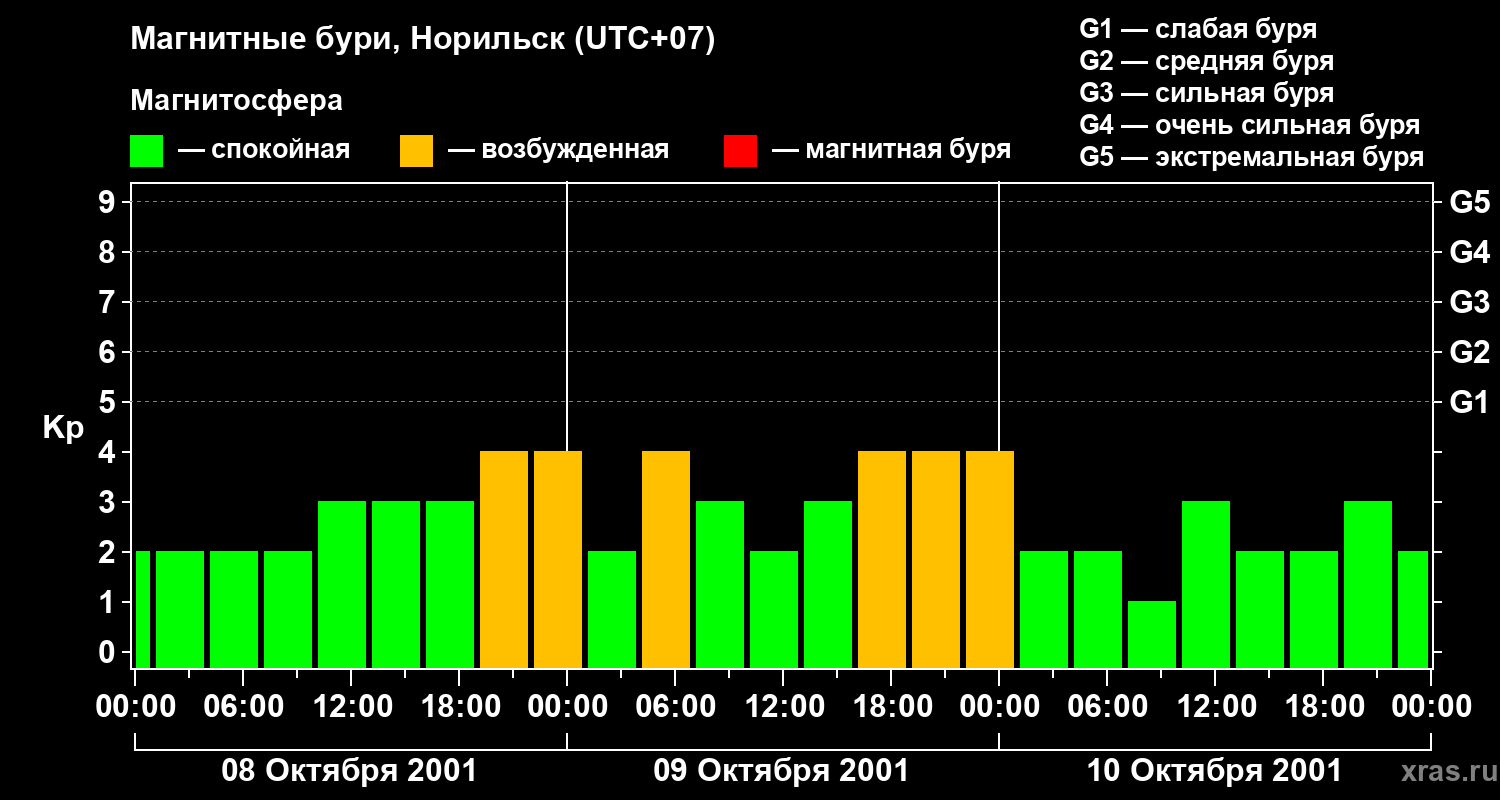Viewport: 1500px width, 800px height.
Task: Click the orange bar near 06:00 on 09 October
Action: point(666,559)
